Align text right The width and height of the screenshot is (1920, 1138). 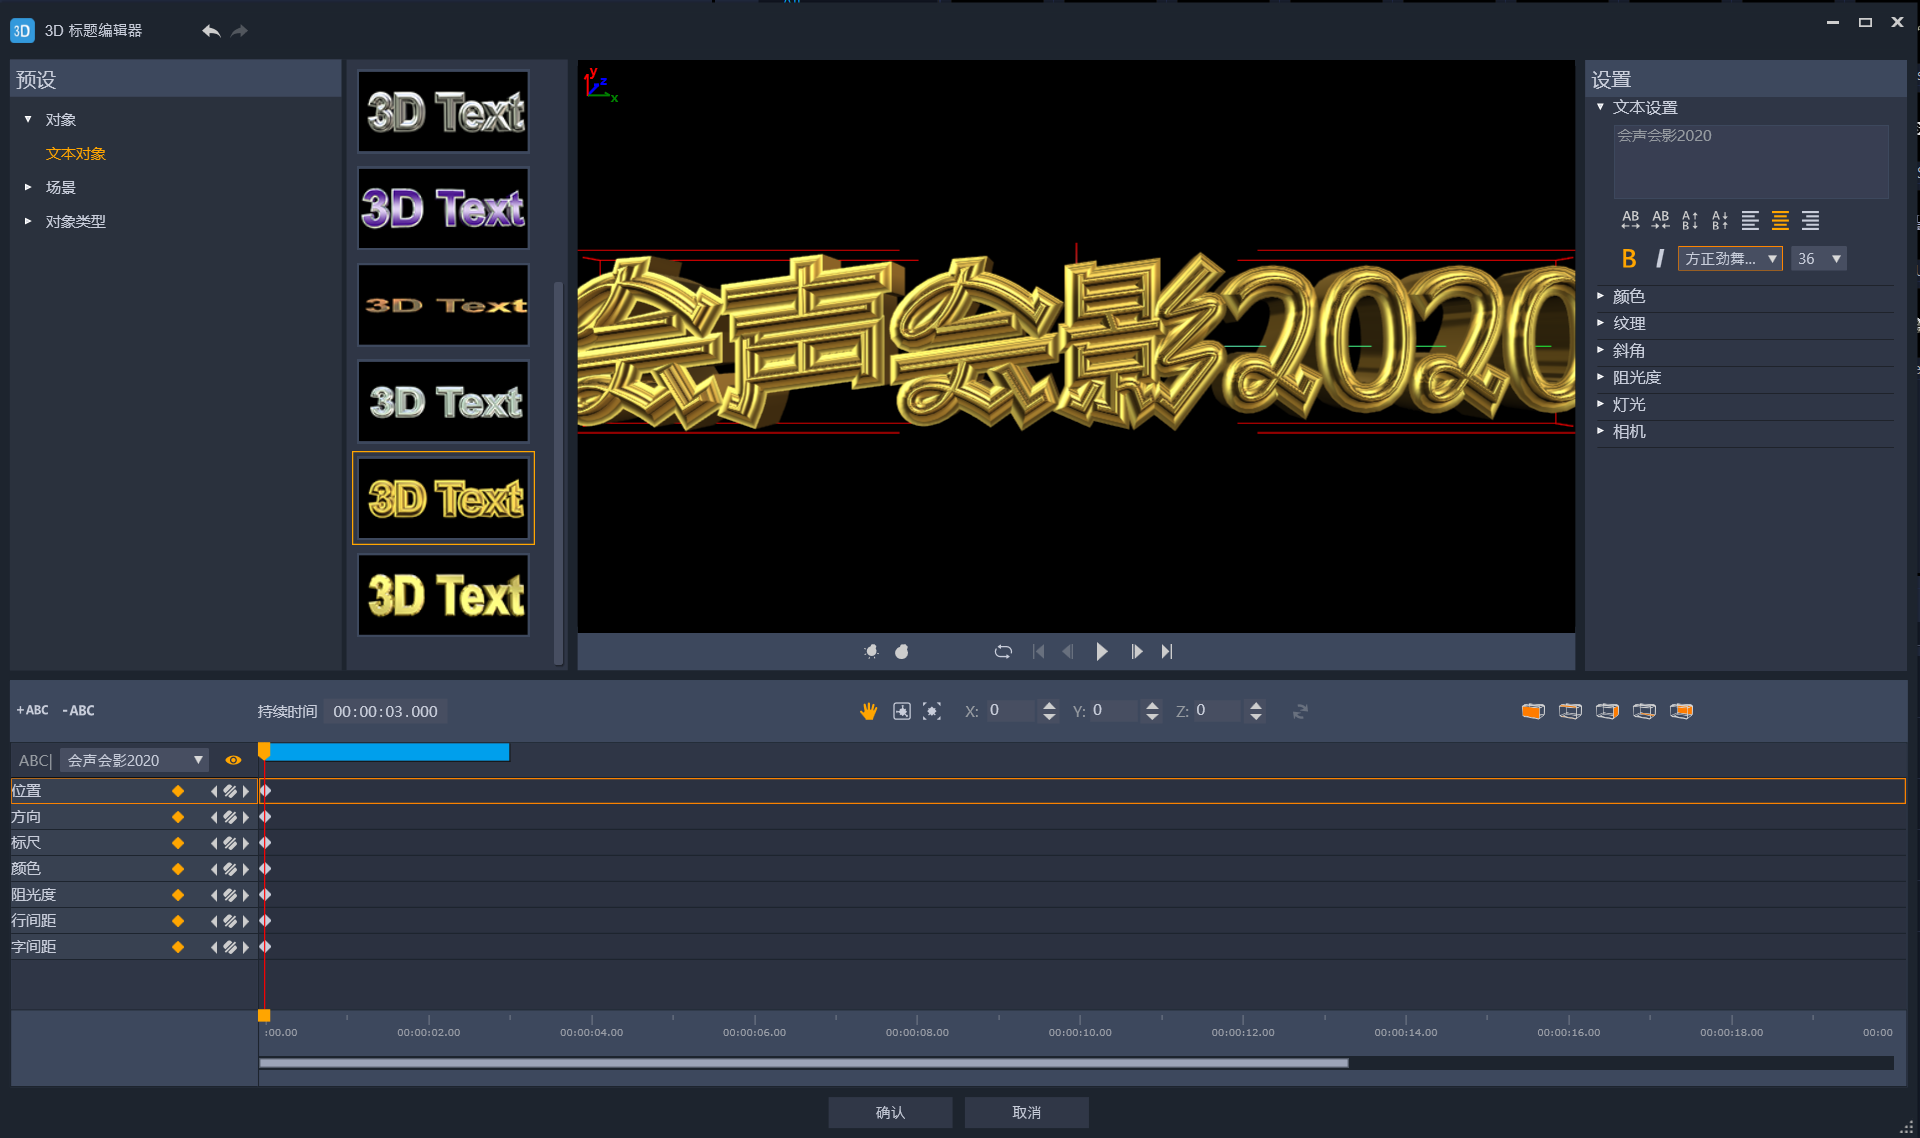1810,220
